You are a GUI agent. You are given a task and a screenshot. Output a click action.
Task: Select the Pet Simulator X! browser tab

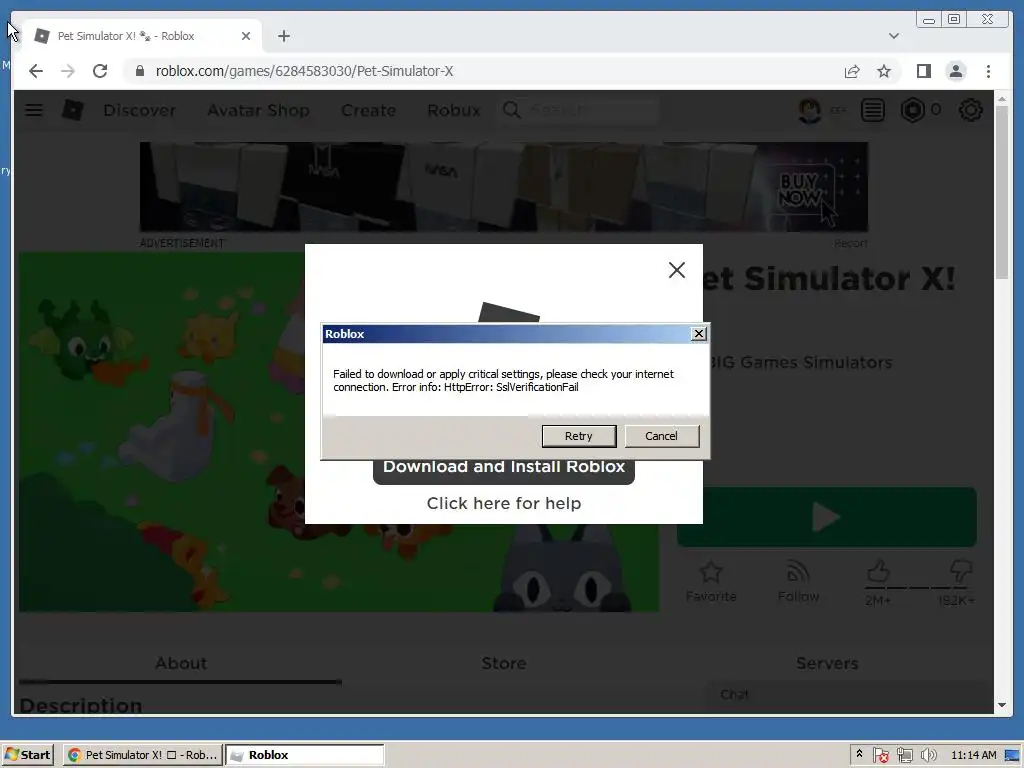142,36
